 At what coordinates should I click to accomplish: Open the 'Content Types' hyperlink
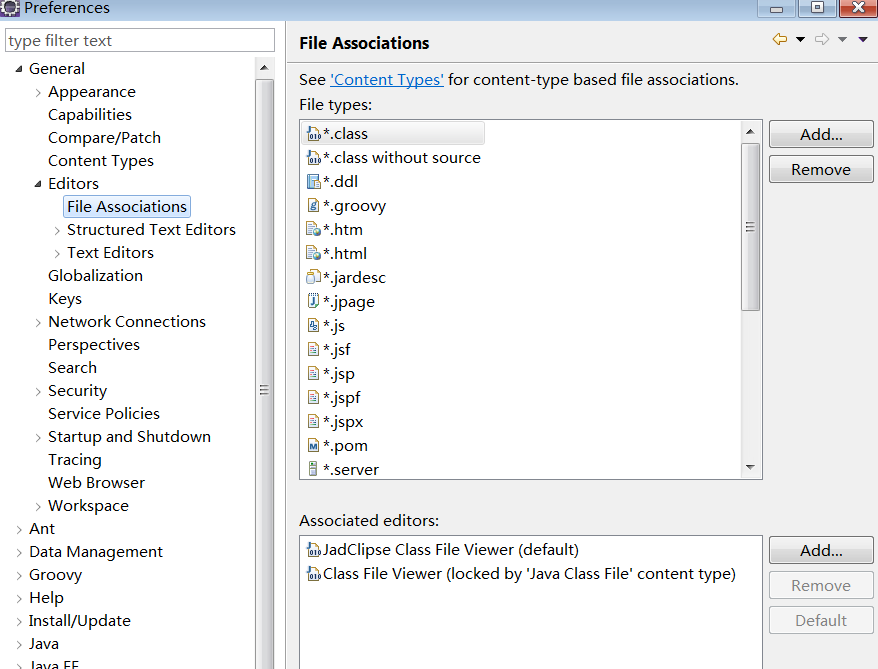[386, 80]
